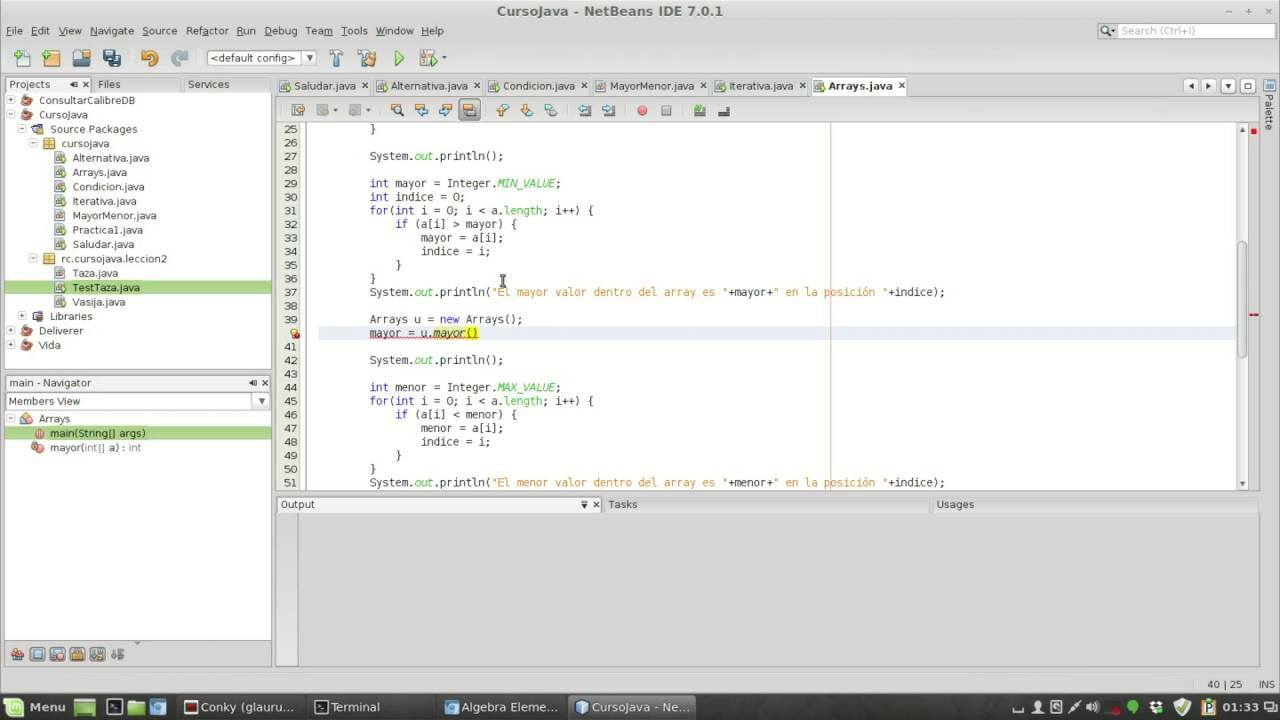Switch to MayorMenor.java tab
This screenshot has height=720, width=1280.
point(651,86)
